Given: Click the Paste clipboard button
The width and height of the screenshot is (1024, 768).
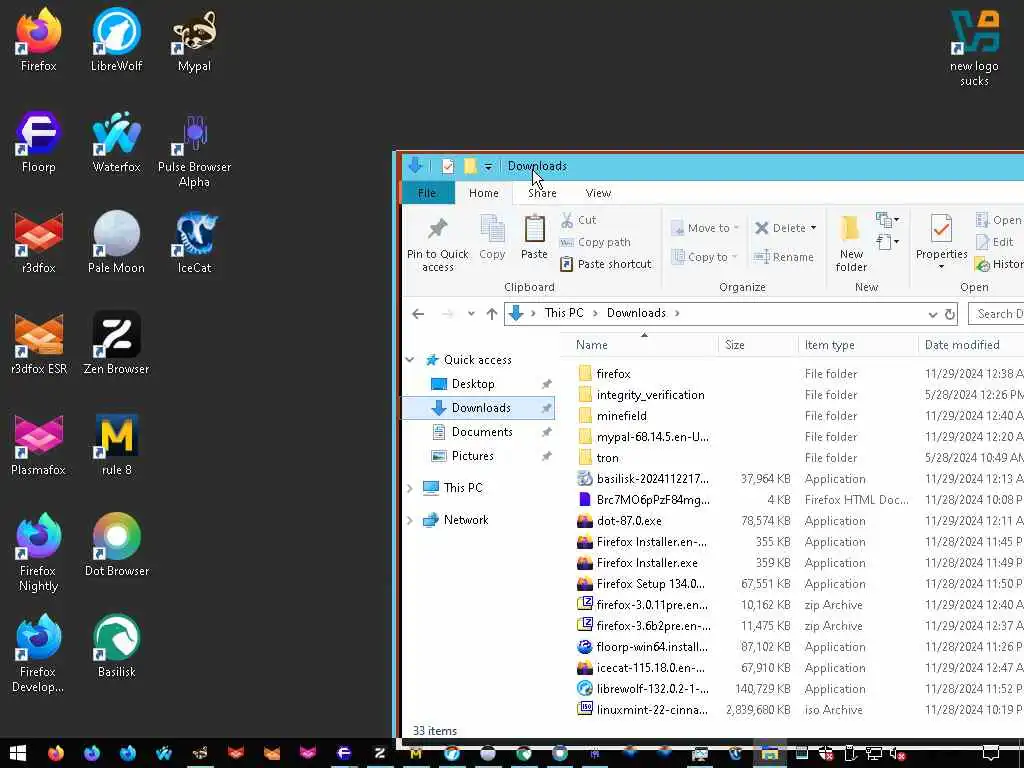Looking at the screenshot, I should (x=534, y=238).
